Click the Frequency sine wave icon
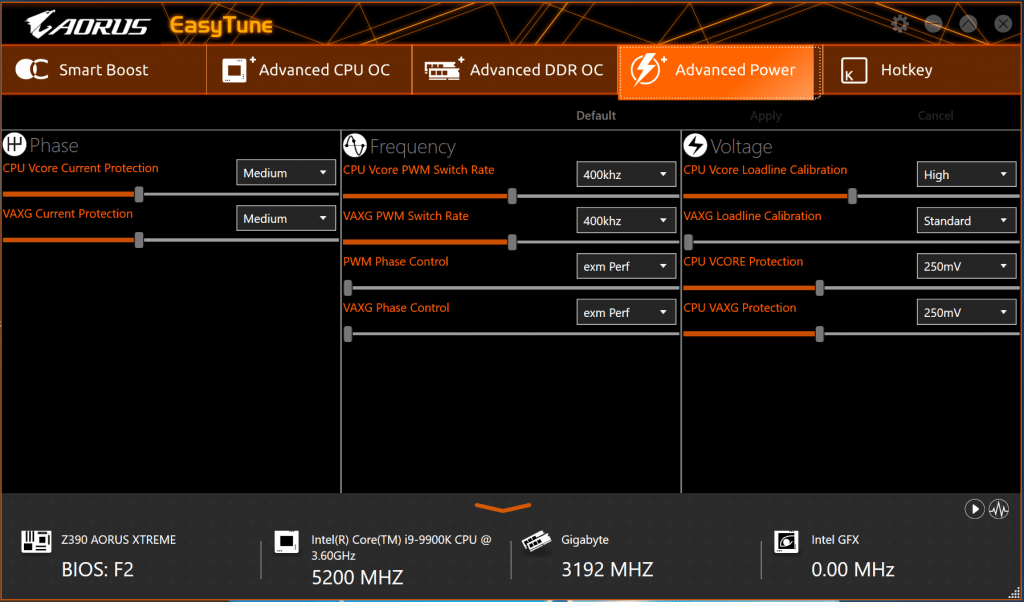Screen dimensions: 1024x602 pyautogui.click(x=355, y=146)
